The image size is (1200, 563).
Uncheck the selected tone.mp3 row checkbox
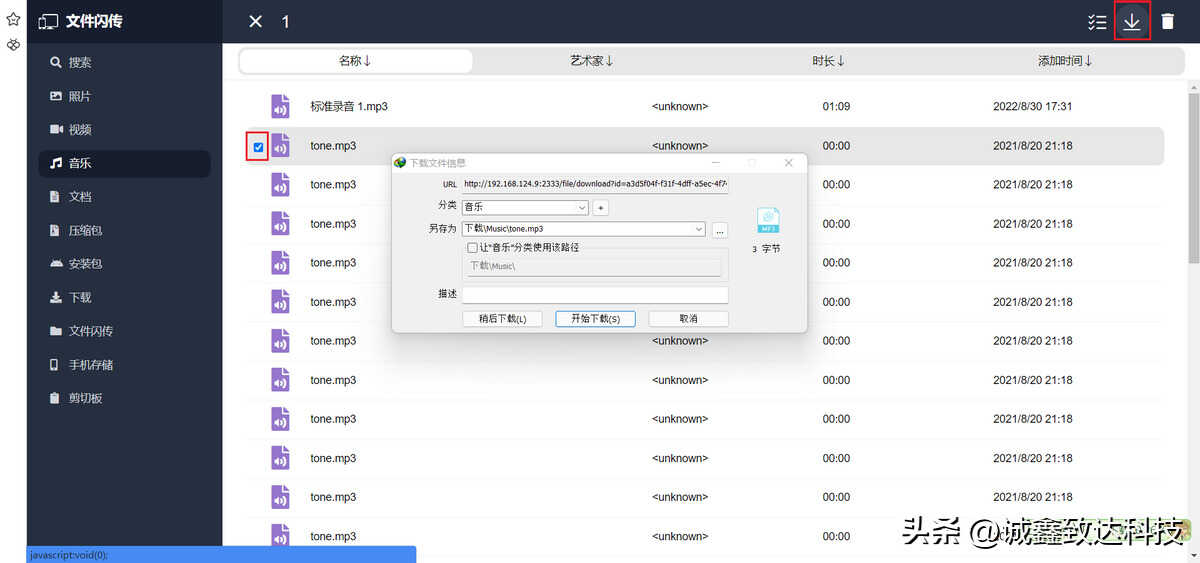tap(258, 147)
